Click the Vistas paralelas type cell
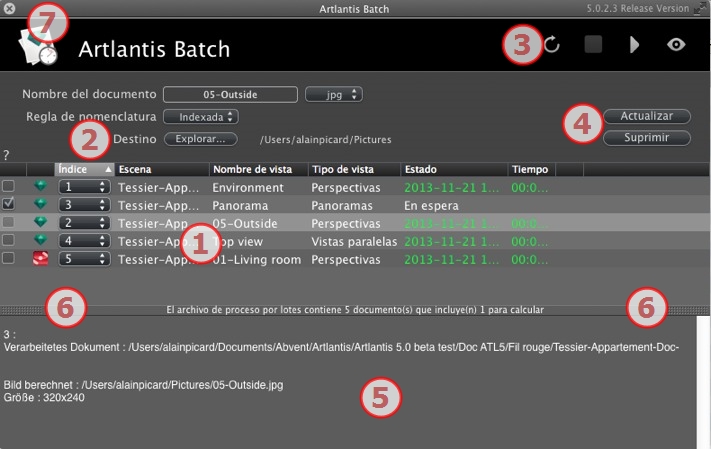711x449 pixels. tap(354, 242)
